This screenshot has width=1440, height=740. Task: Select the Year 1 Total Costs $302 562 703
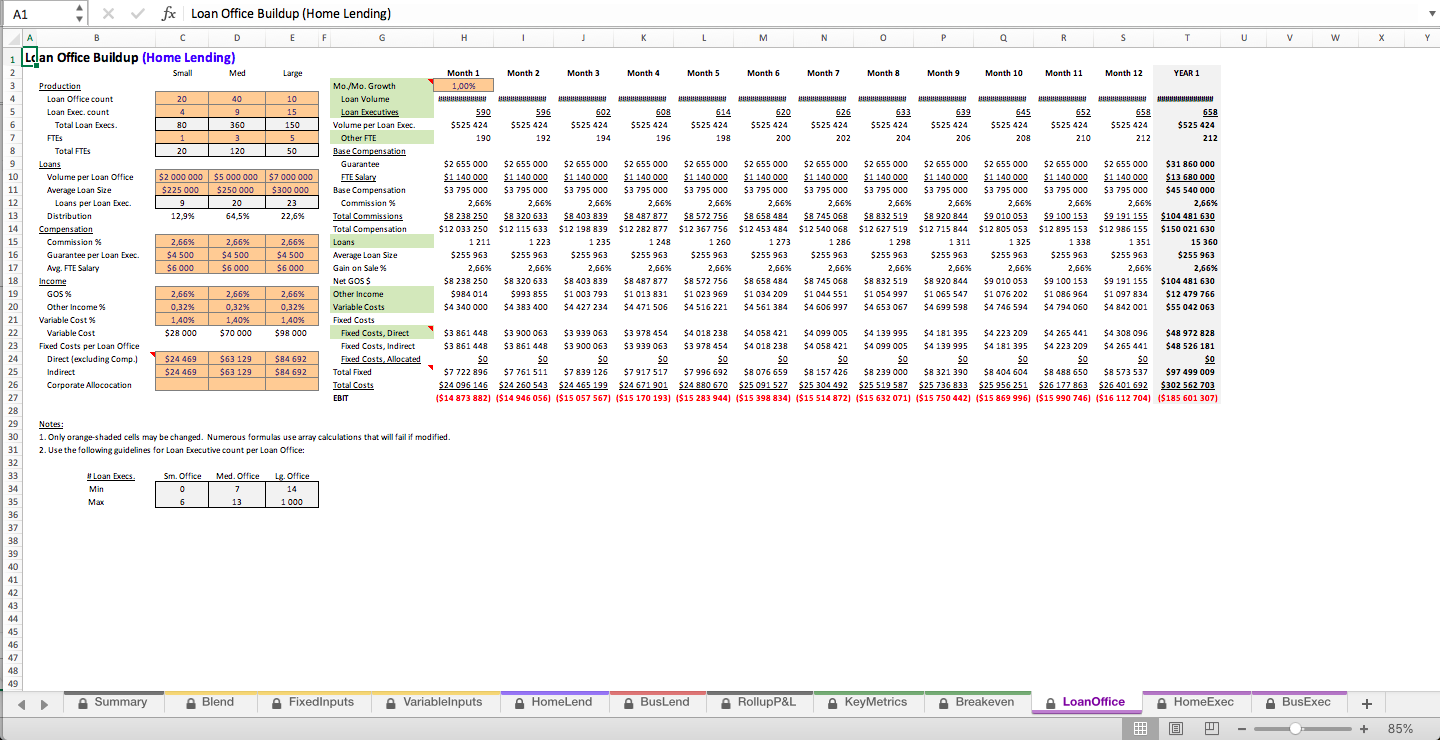[1189, 385]
